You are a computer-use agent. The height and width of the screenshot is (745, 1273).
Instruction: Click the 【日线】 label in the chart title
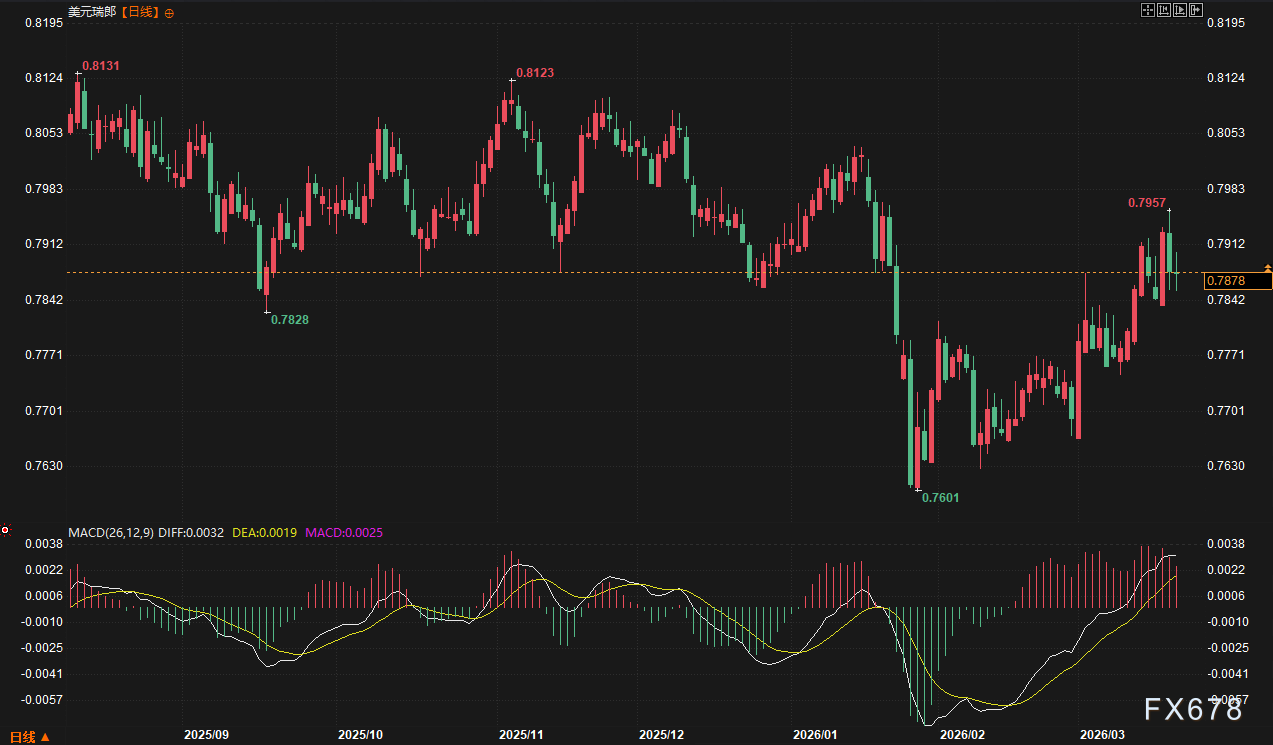(139, 13)
